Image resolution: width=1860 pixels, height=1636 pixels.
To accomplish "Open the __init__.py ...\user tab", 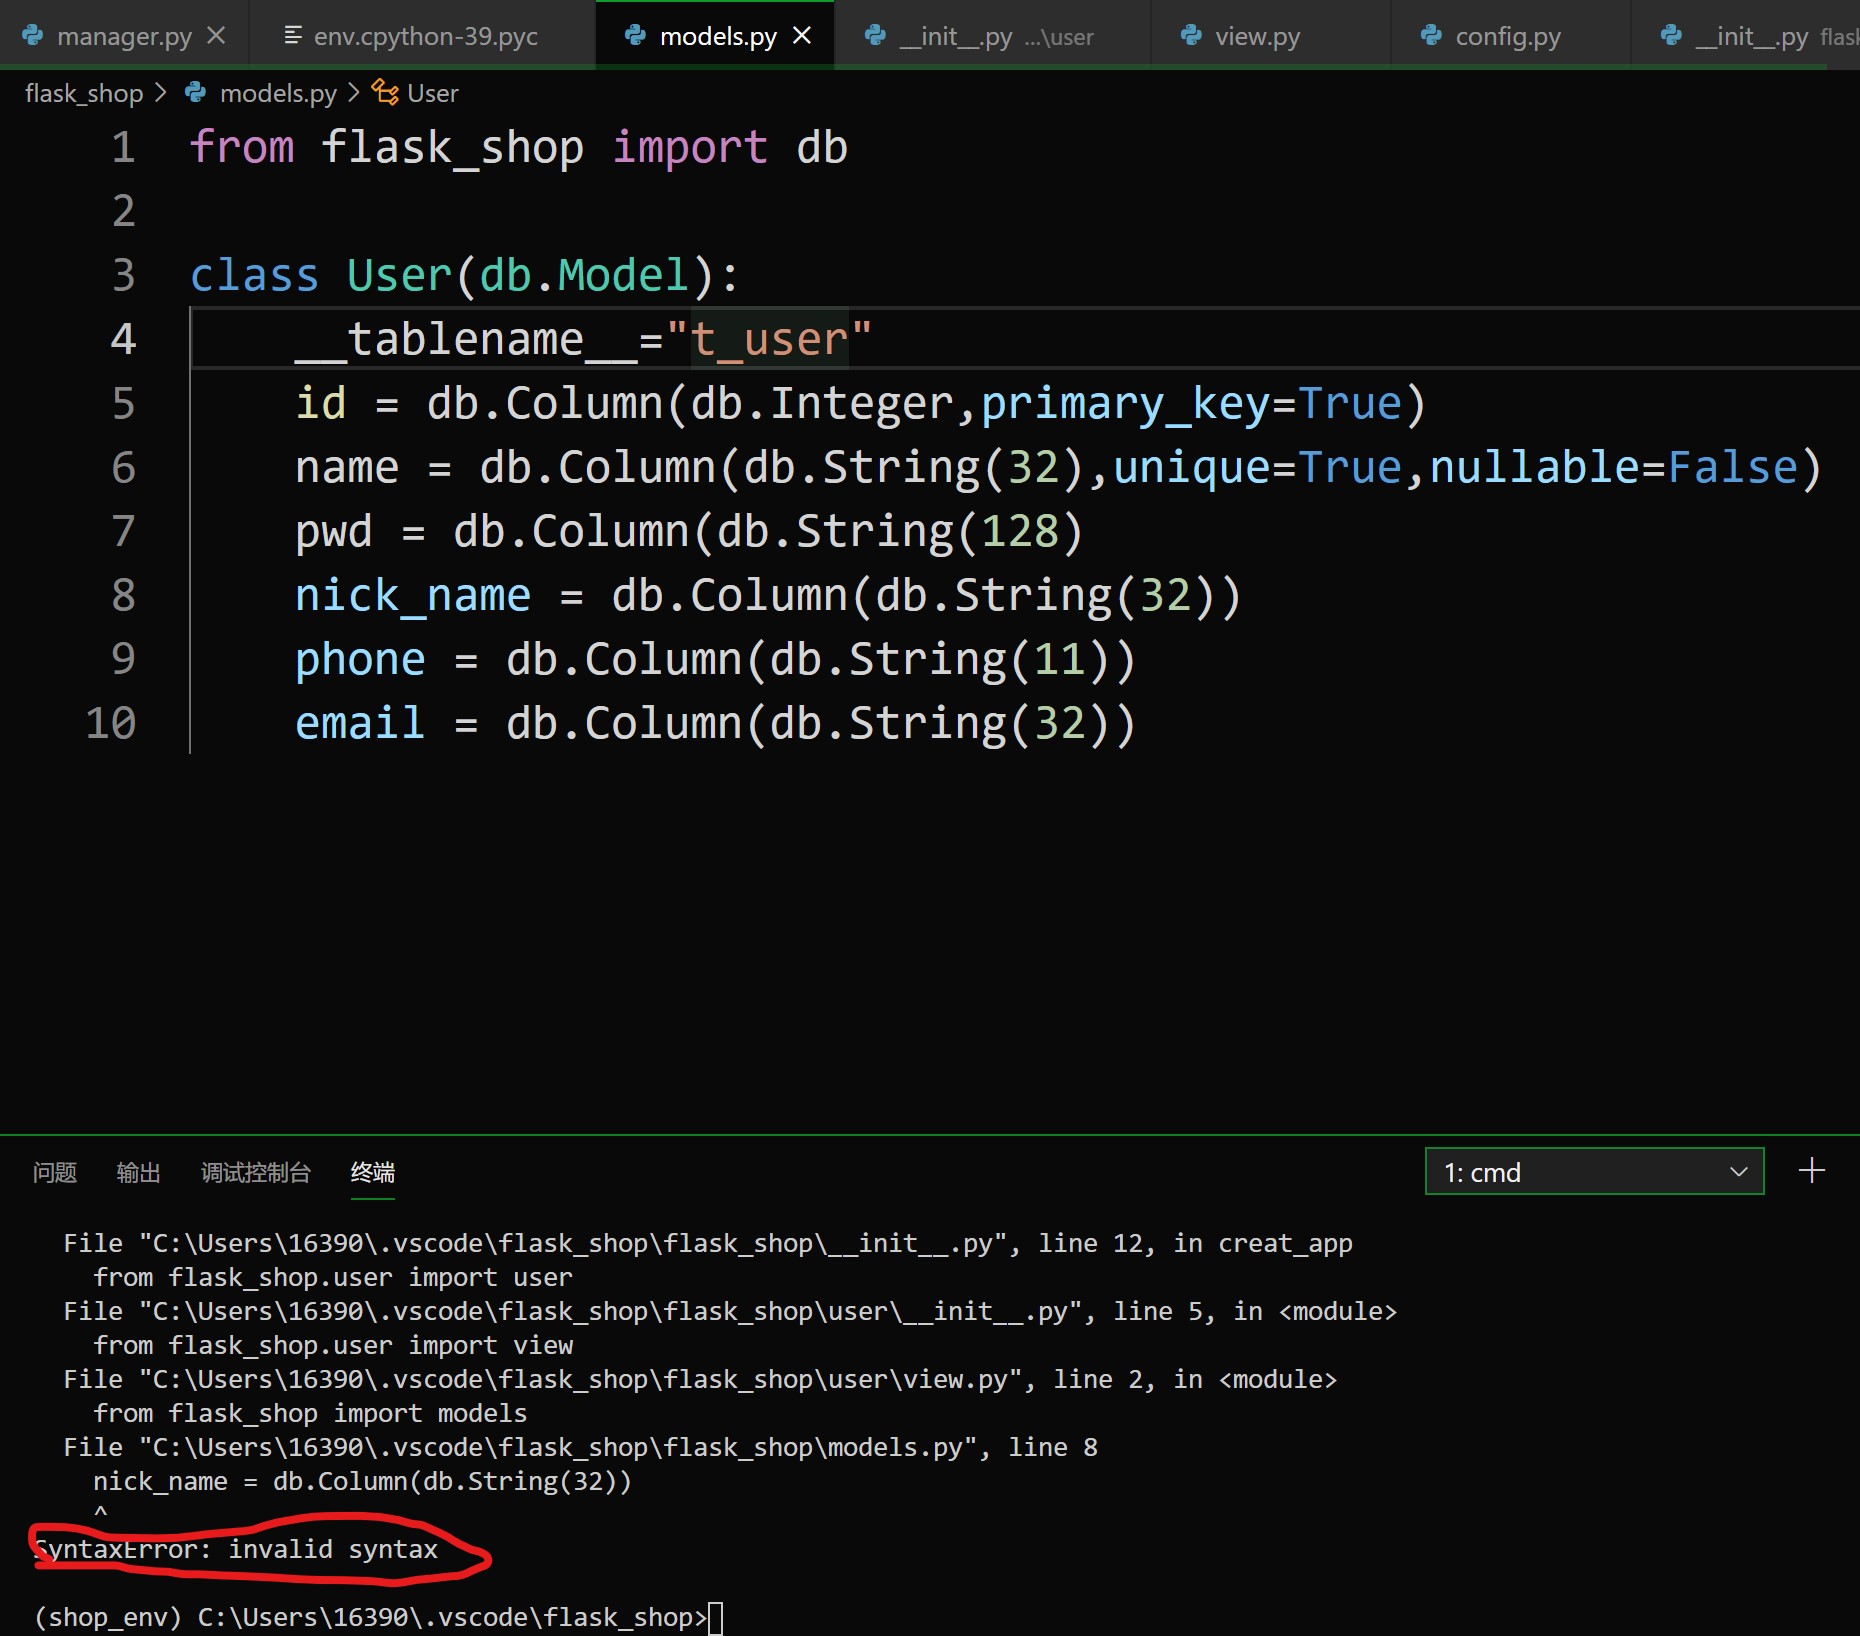I will (993, 36).
